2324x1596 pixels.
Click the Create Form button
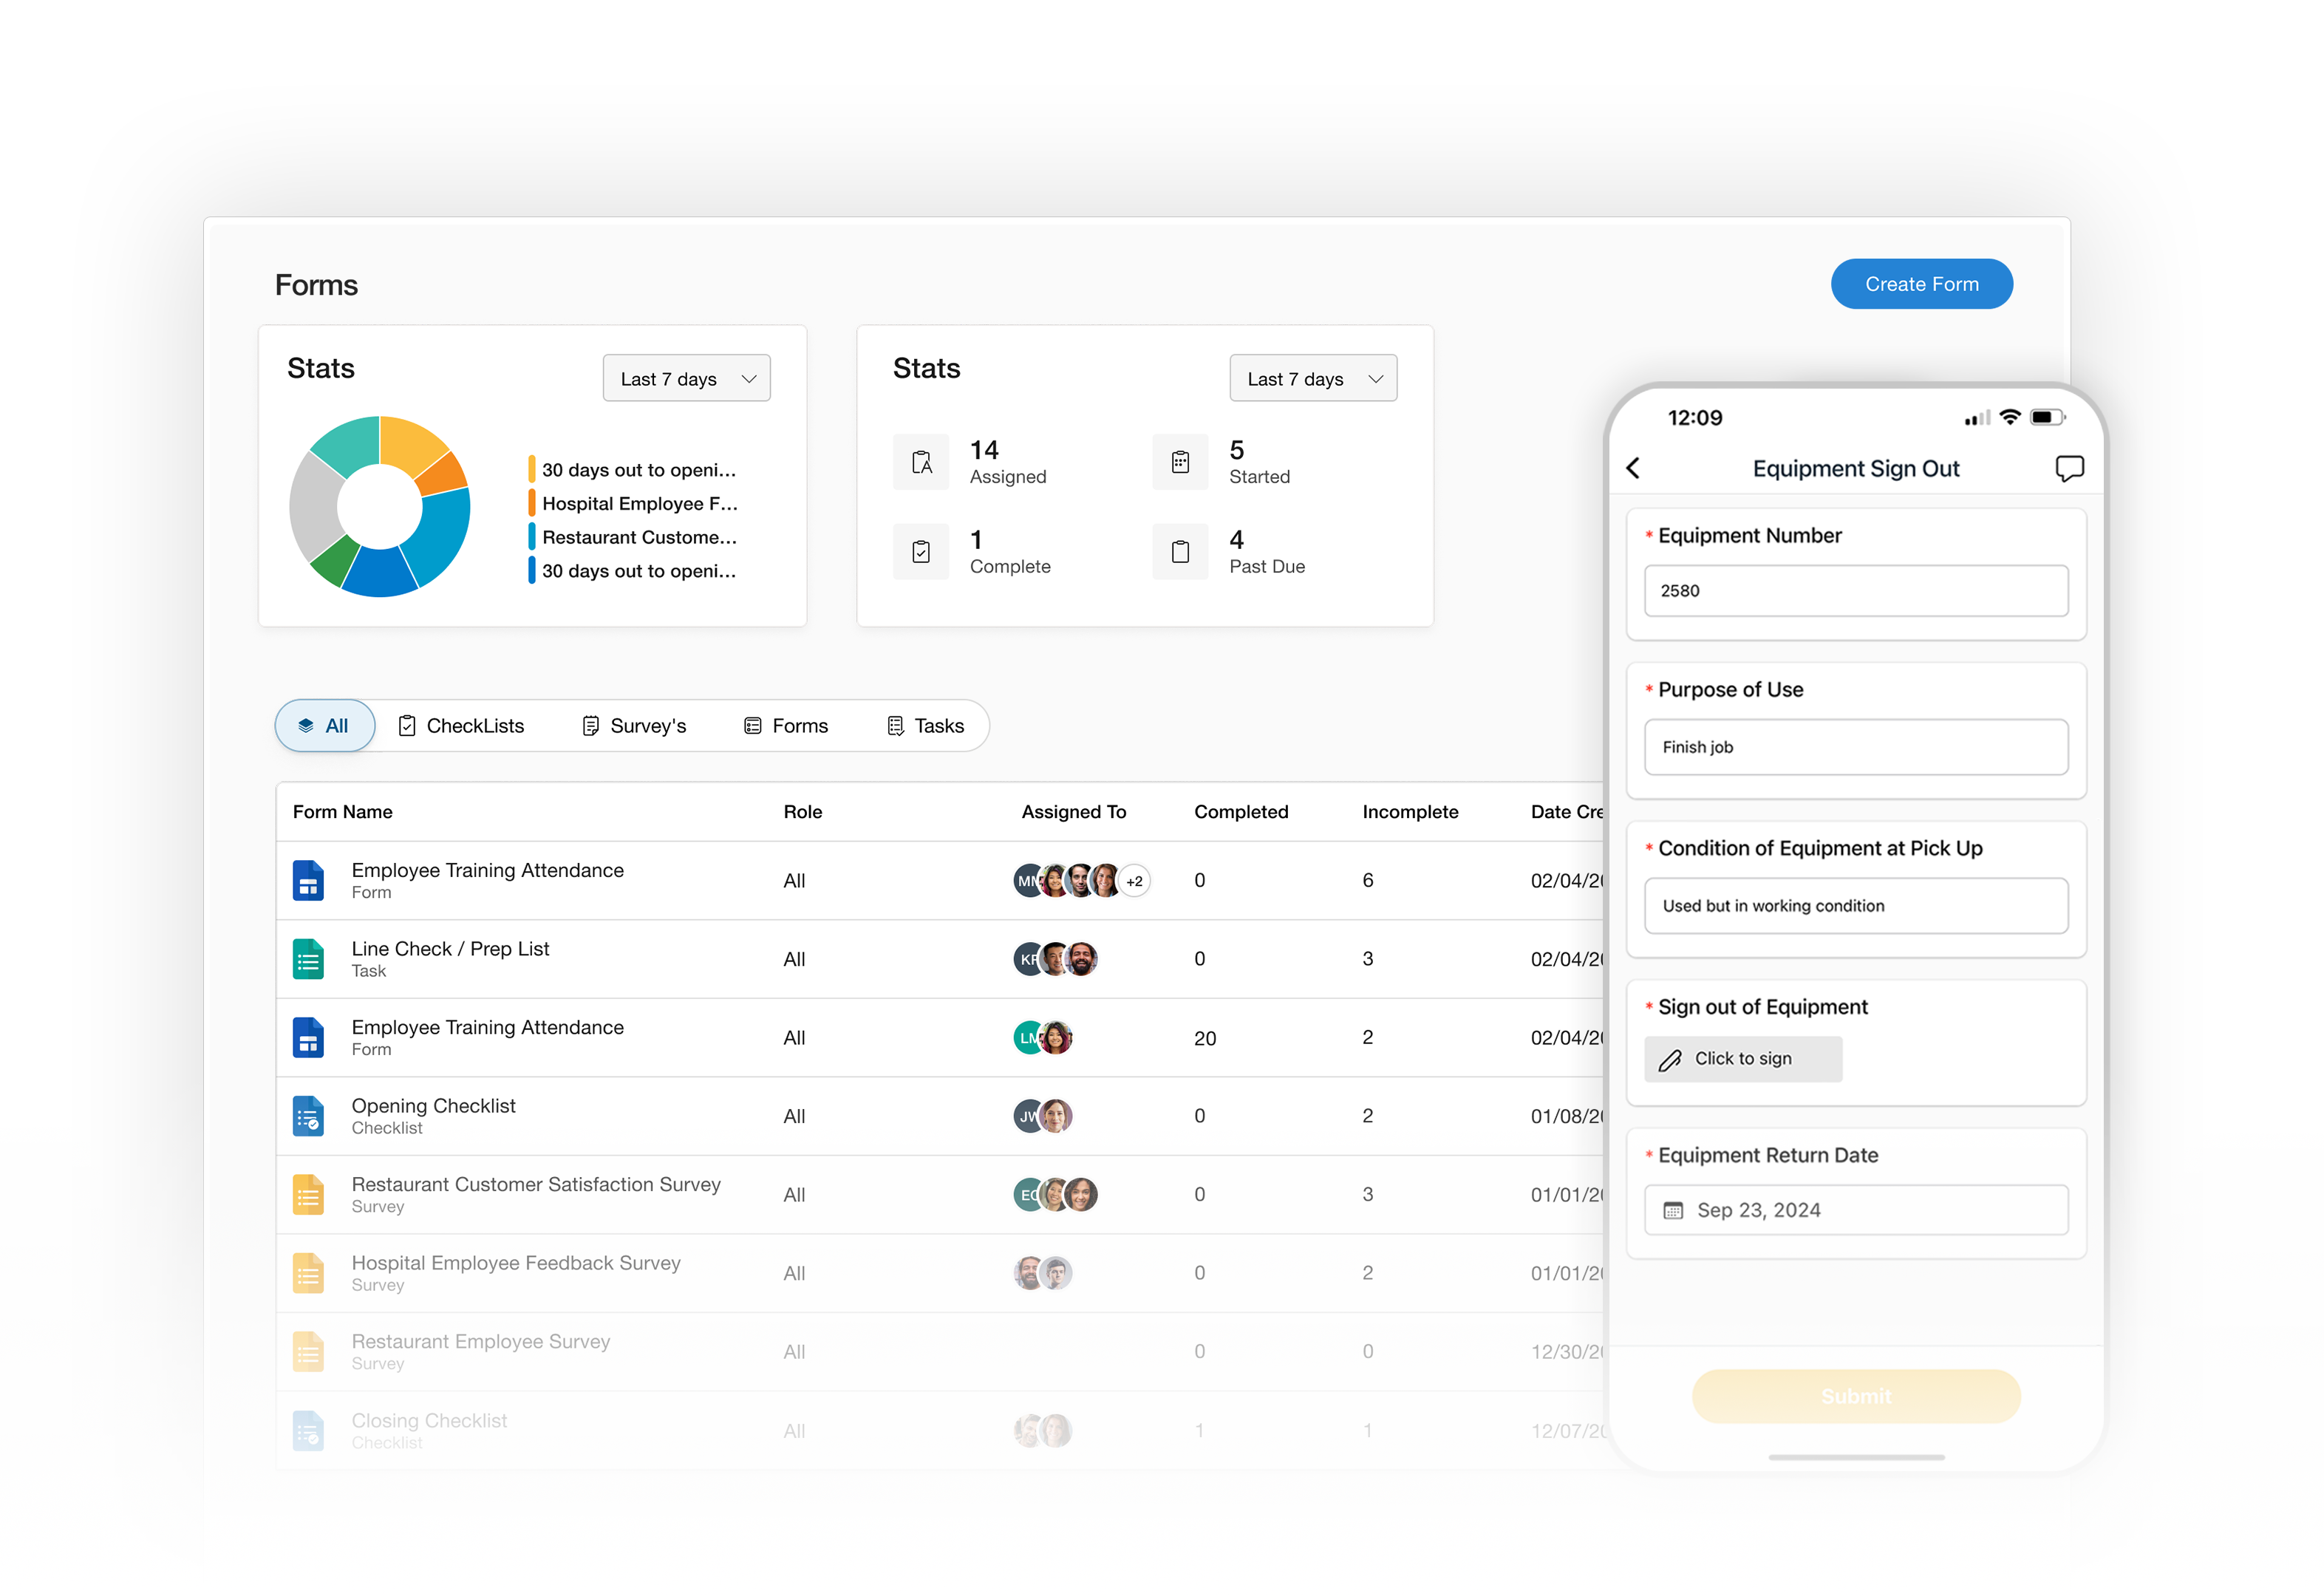[x=1920, y=285]
